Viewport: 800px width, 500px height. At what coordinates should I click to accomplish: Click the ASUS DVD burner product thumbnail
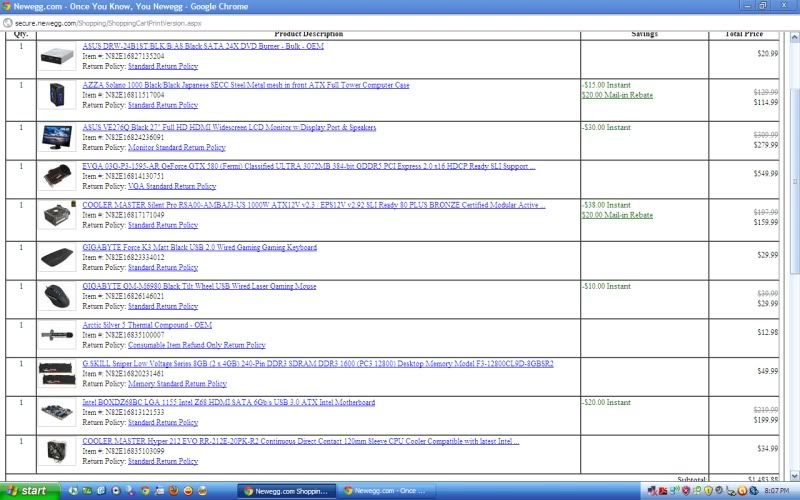click(x=57, y=56)
